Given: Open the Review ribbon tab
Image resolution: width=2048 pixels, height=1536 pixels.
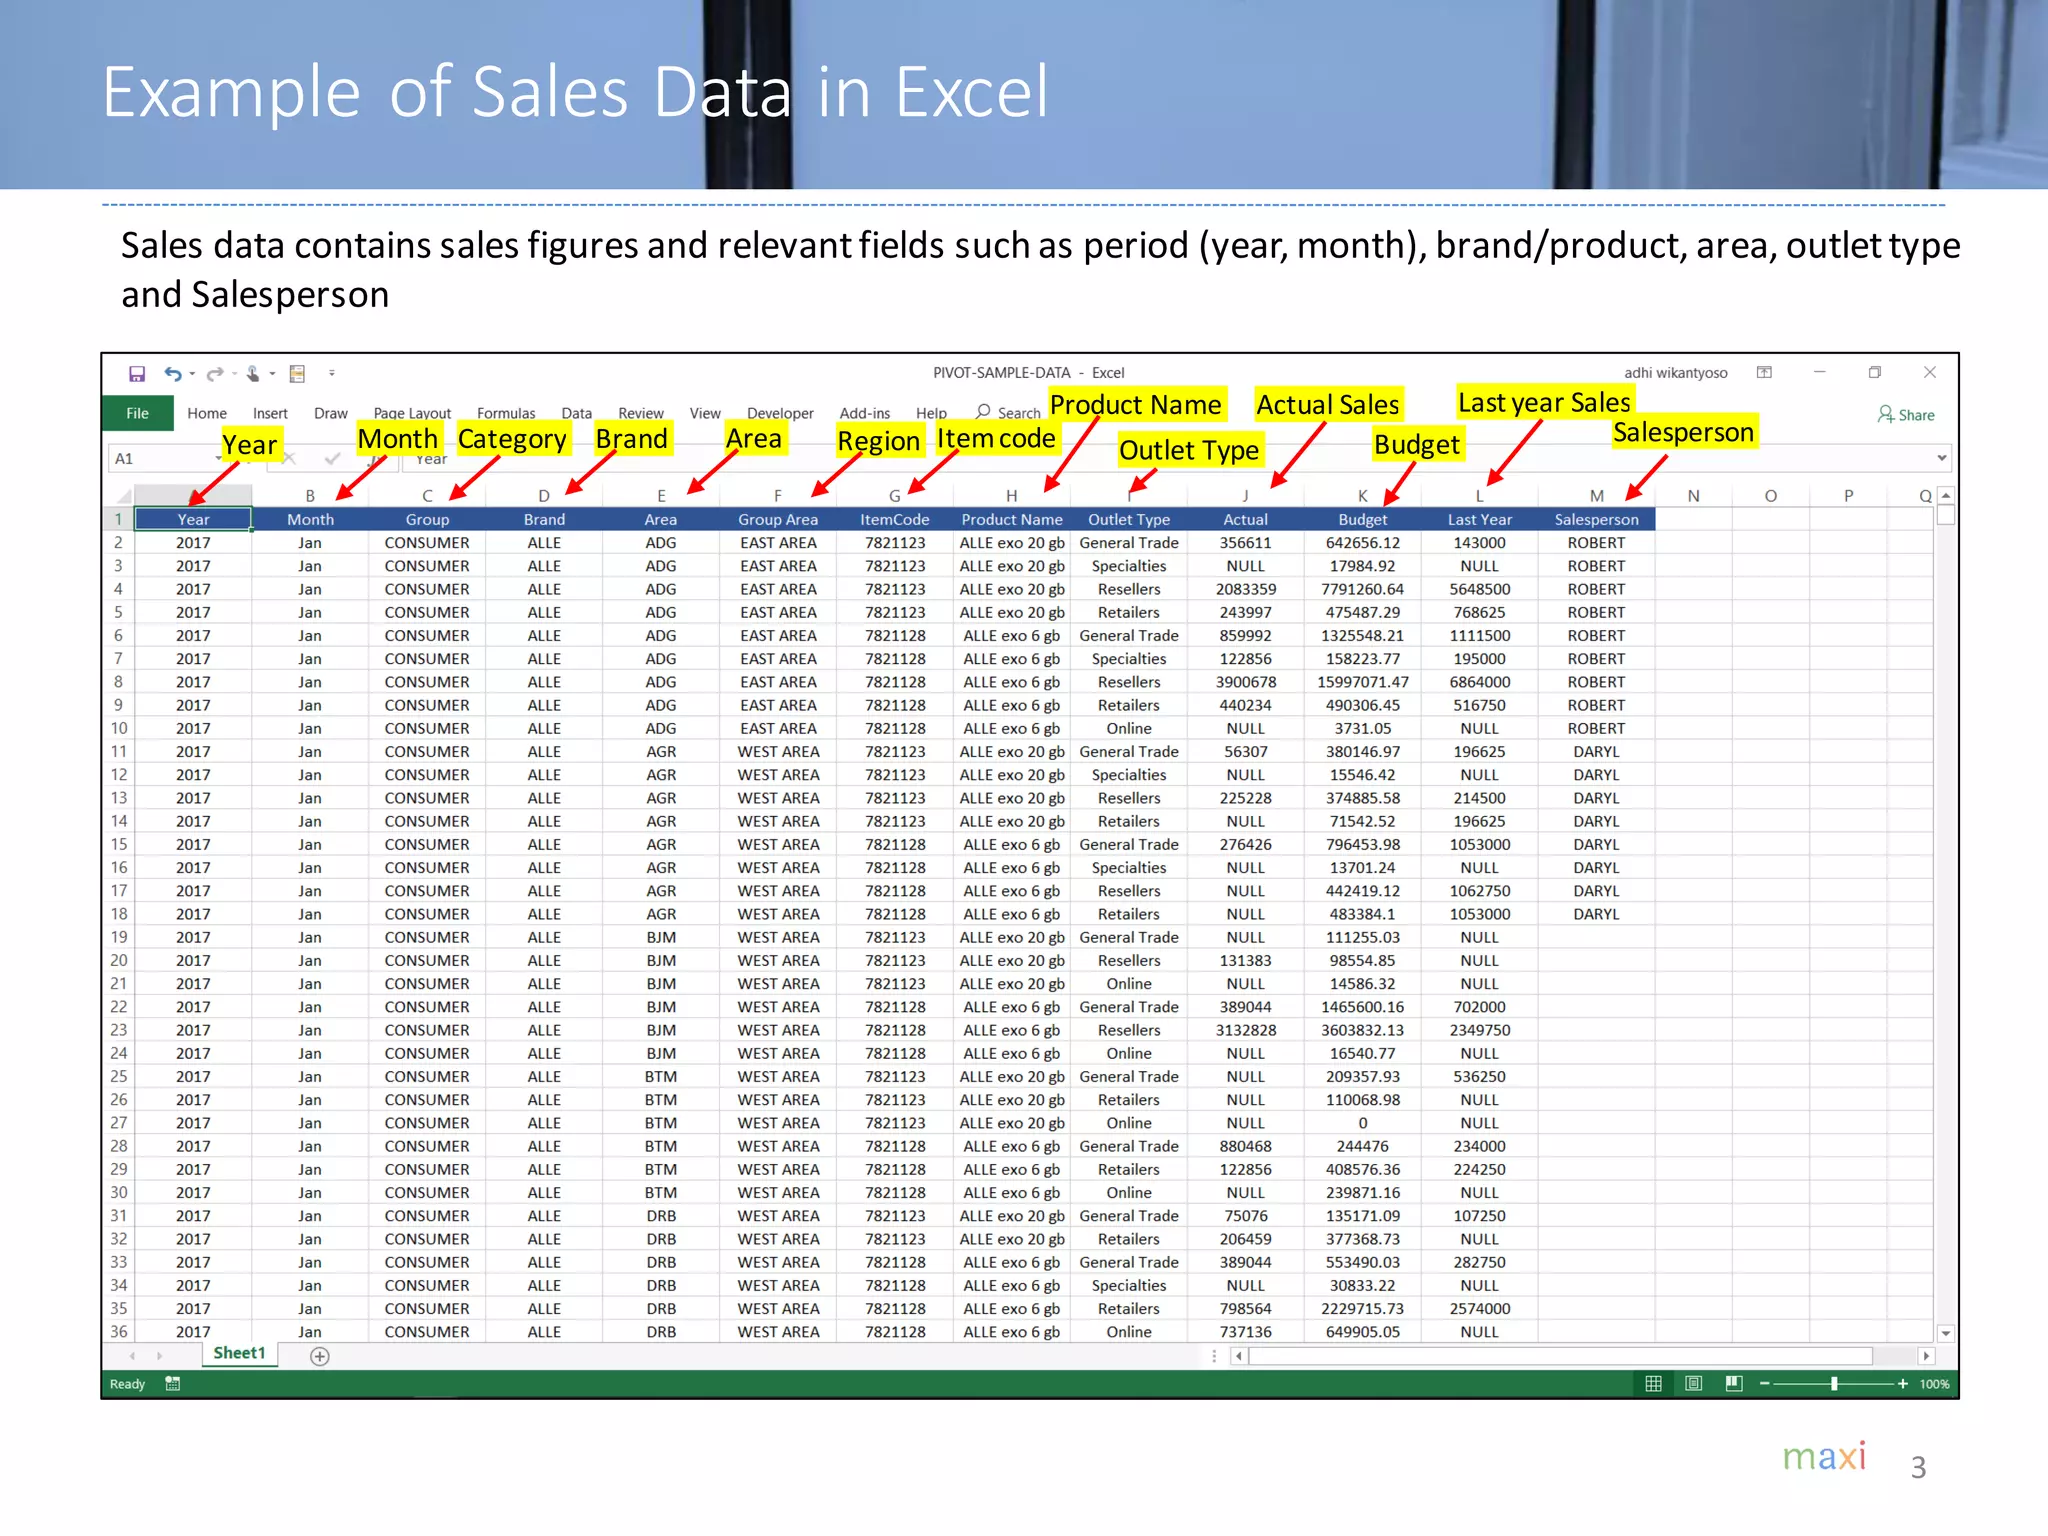Looking at the screenshot, I should pos(641,413).
